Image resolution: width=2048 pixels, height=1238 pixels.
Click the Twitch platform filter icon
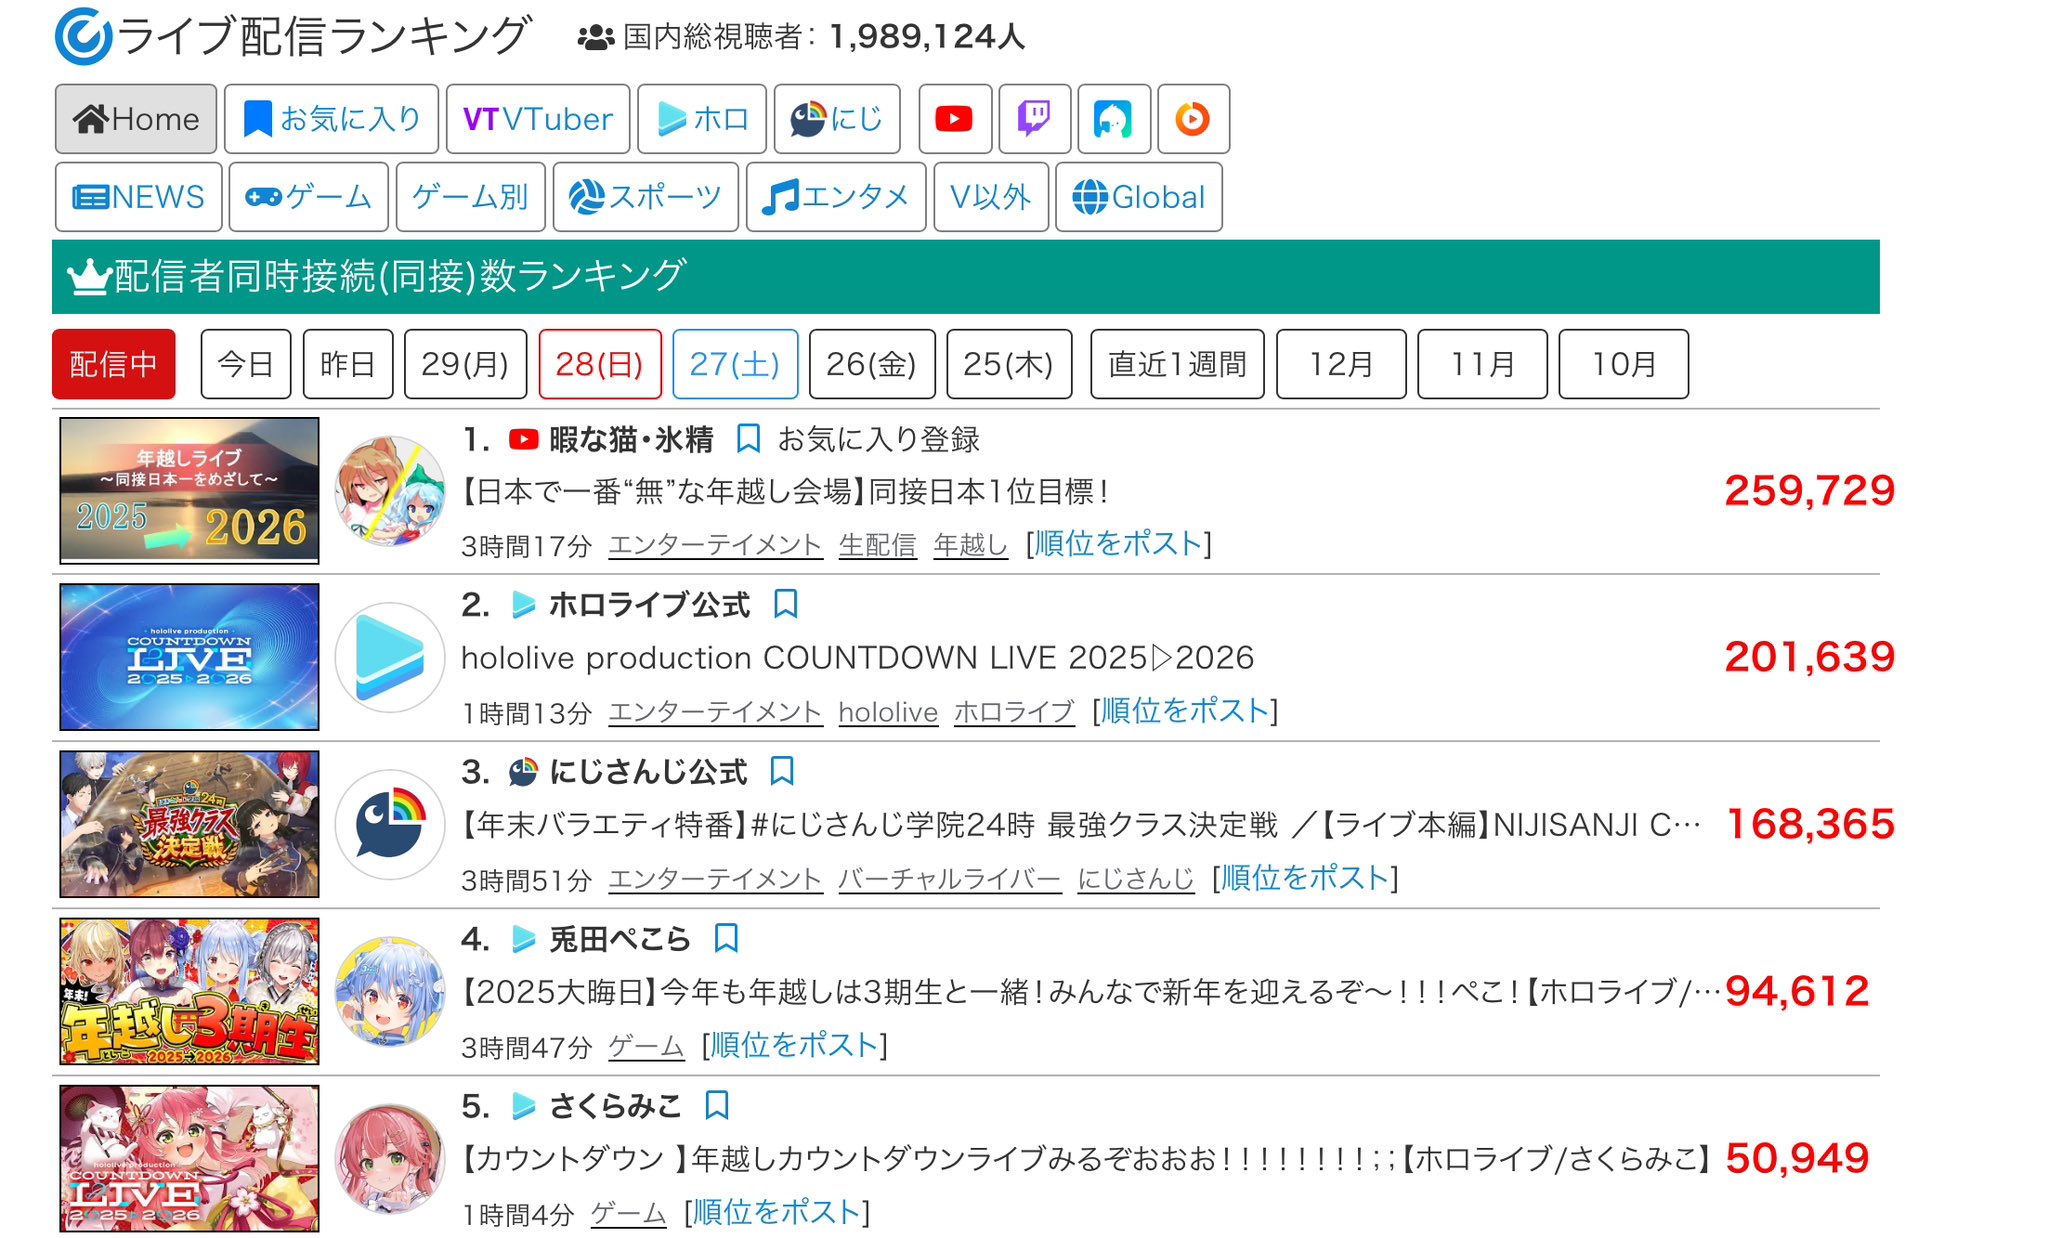(x=1034, y=119)
